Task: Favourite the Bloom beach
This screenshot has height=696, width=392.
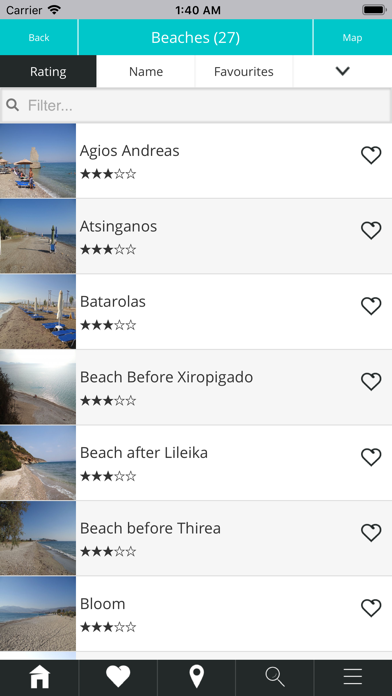Action: point(371,608)
